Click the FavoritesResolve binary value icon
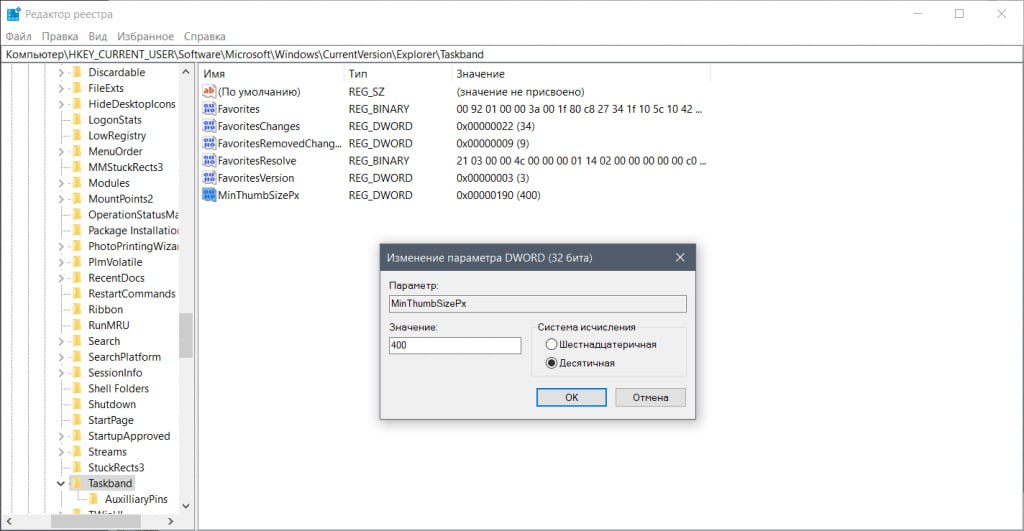Screen dimensions: 1024x531 pyautogui.click(x=209, y=160)
